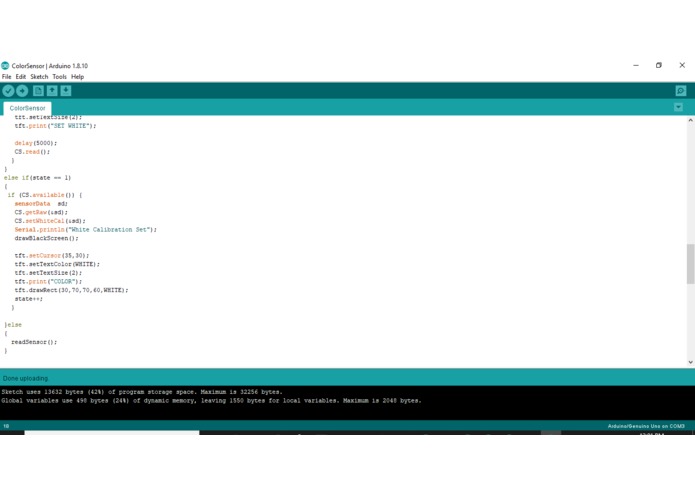Click the 'delay(5000);' code line
The height and width of the screenshot is (494, 695).
pos(35,143)
